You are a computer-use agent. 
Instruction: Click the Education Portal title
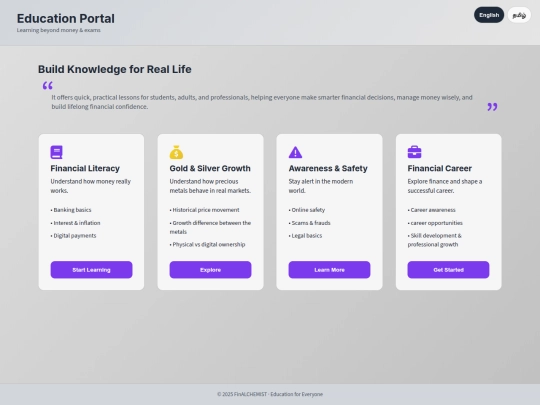(x=66, y=19)
